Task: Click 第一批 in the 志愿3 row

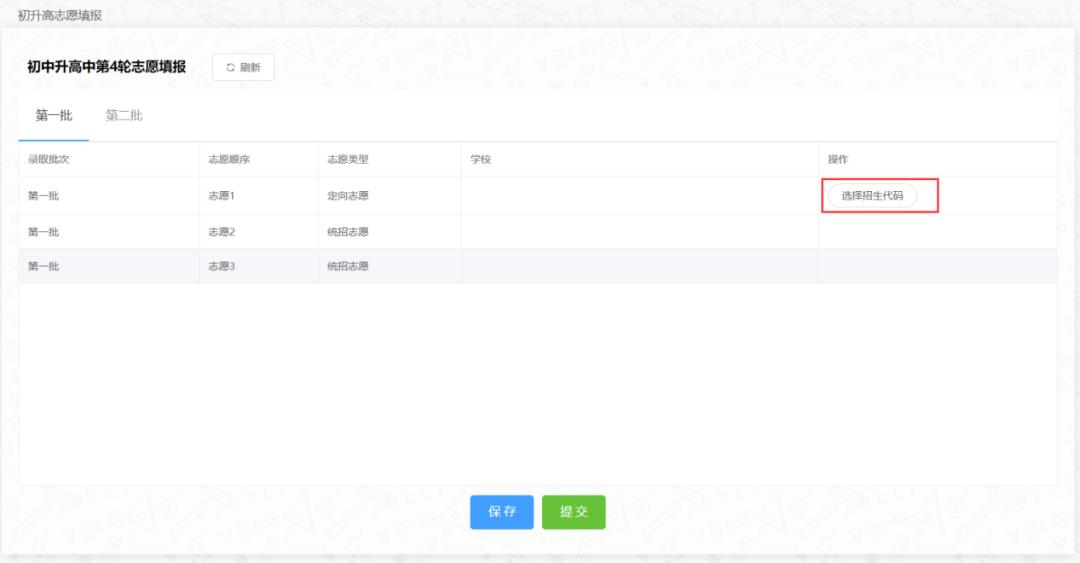Action: (43, 266)
